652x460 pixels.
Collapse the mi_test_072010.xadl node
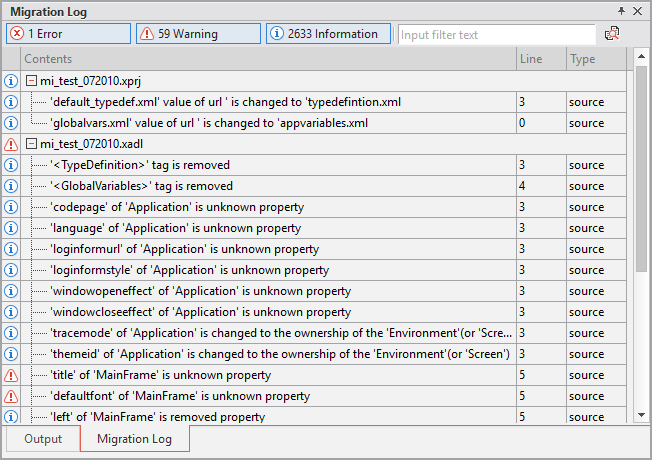point(32,144)
